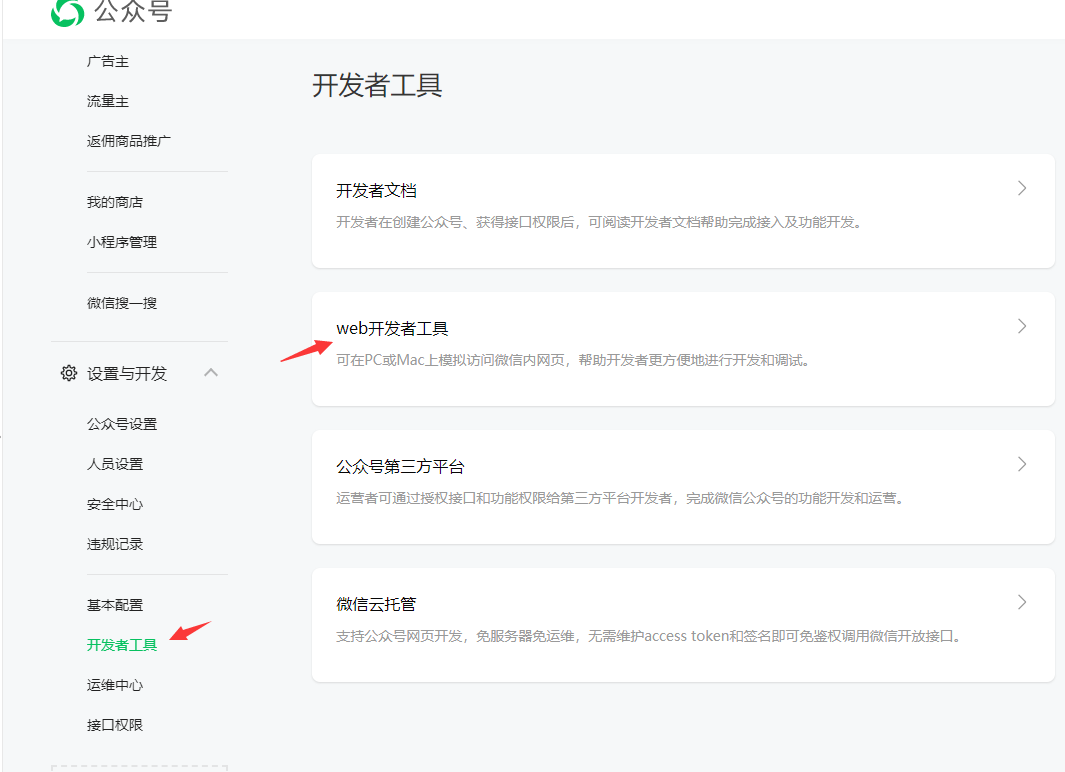Click the 微信云托管 card title
Screen dimensions: 1065x772
pyautogui.click(x=376, y=604)
